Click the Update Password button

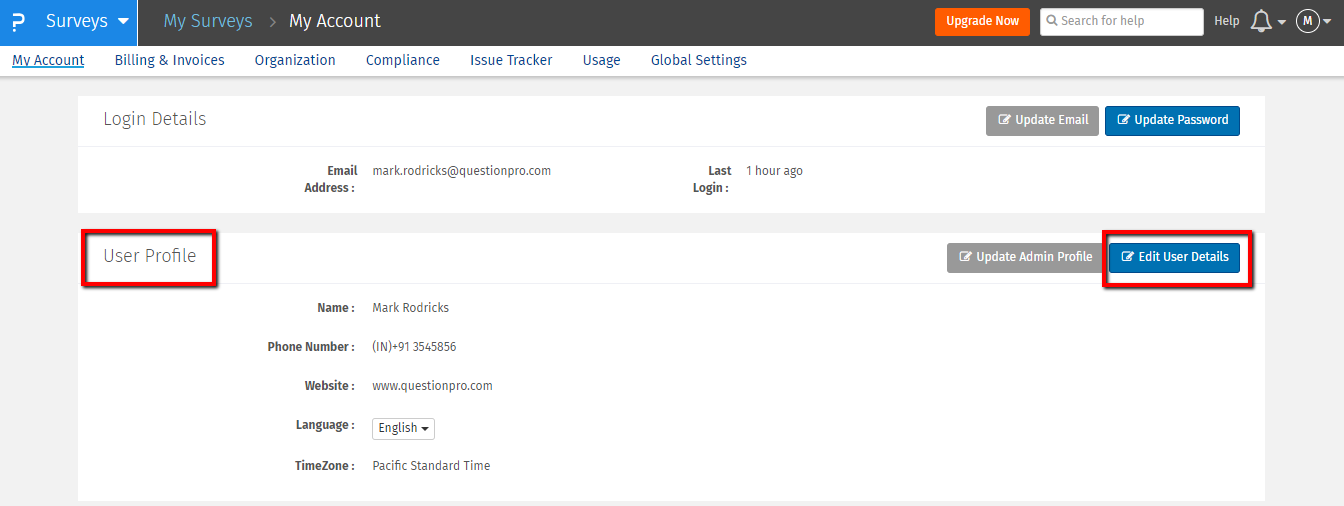coord(1172,120)
